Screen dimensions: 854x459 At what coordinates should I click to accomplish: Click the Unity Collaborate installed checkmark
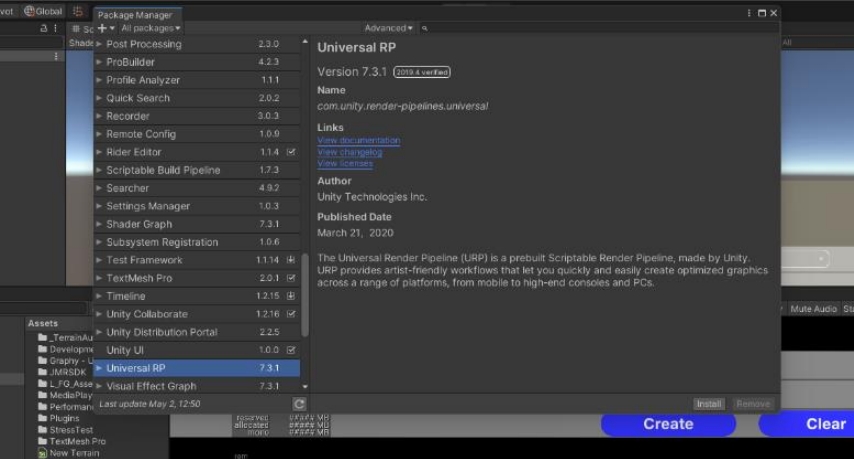pyautogui.click(x=291, y=314)
